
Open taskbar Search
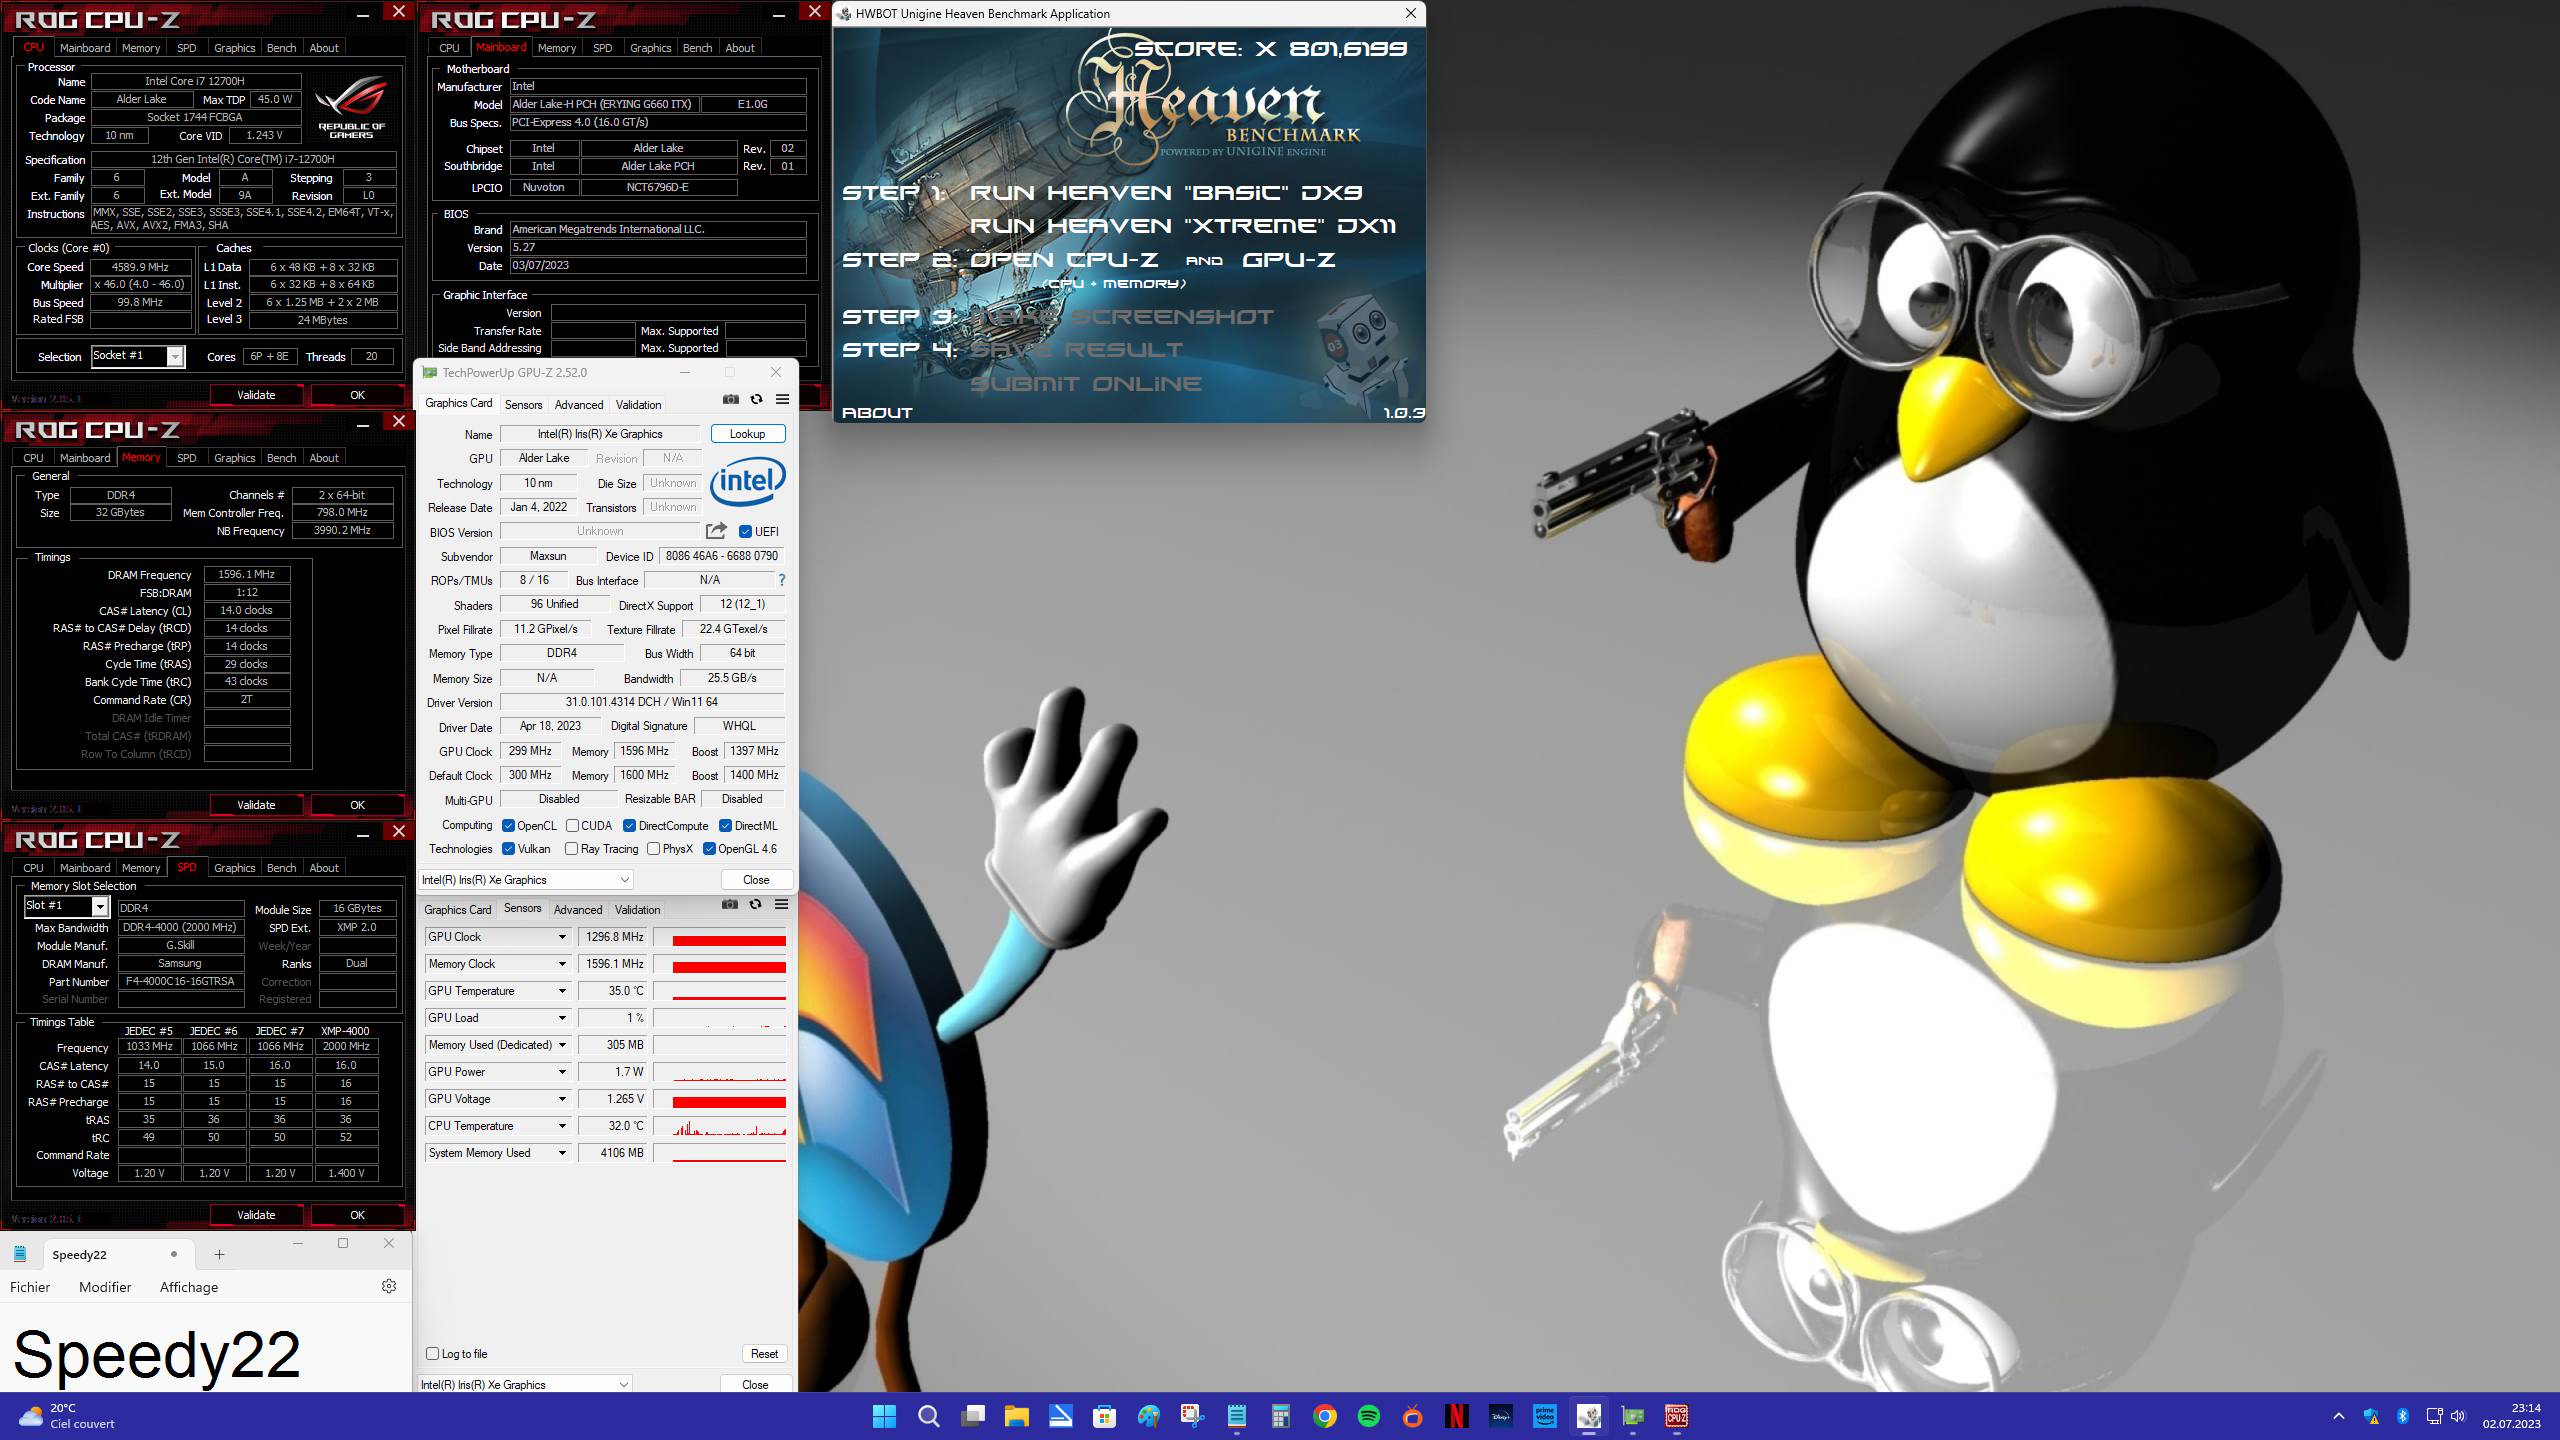tap(928, 1416)
